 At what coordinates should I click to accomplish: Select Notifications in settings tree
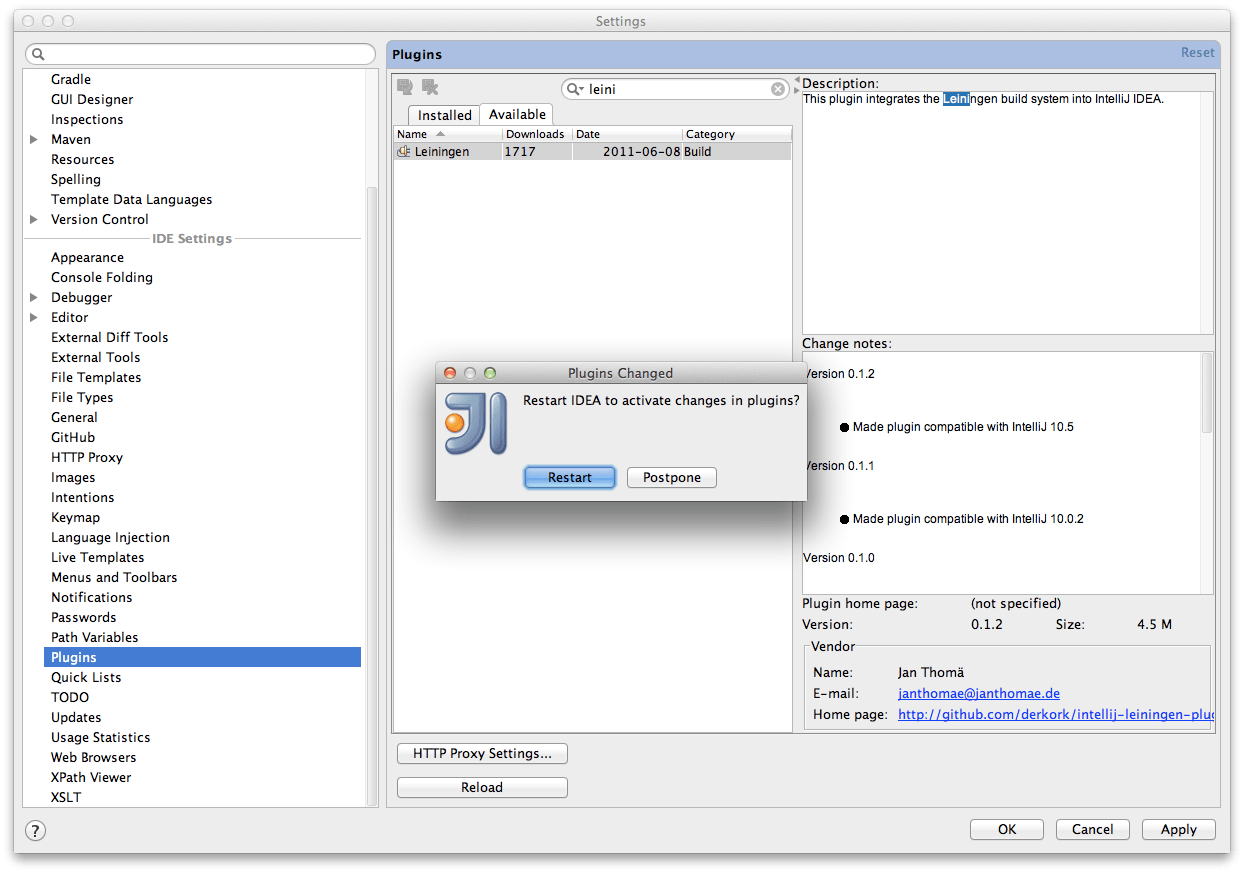click(x=91, y=597)
